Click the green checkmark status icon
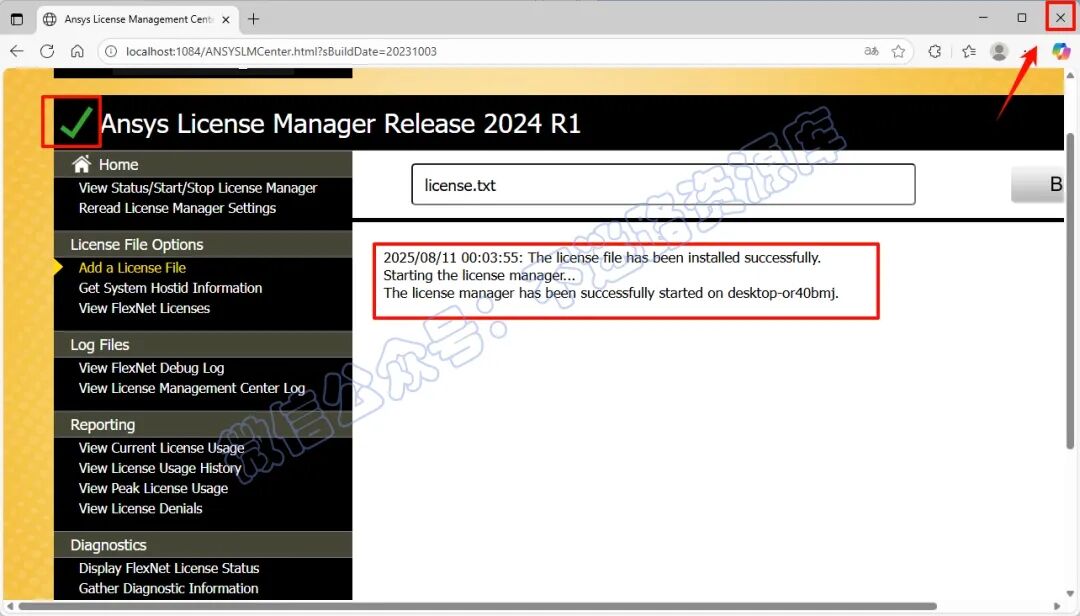Viewport: 1080px width, 616px height. [x=75, y=123]
